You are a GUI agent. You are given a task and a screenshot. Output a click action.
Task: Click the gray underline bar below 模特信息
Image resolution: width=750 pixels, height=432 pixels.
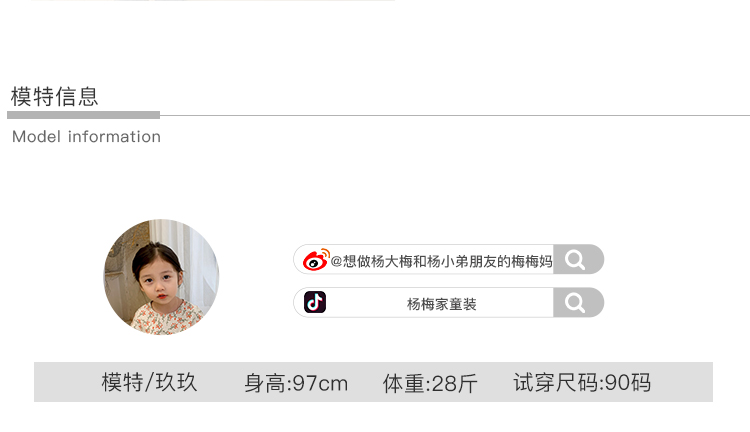click(83, 115)
